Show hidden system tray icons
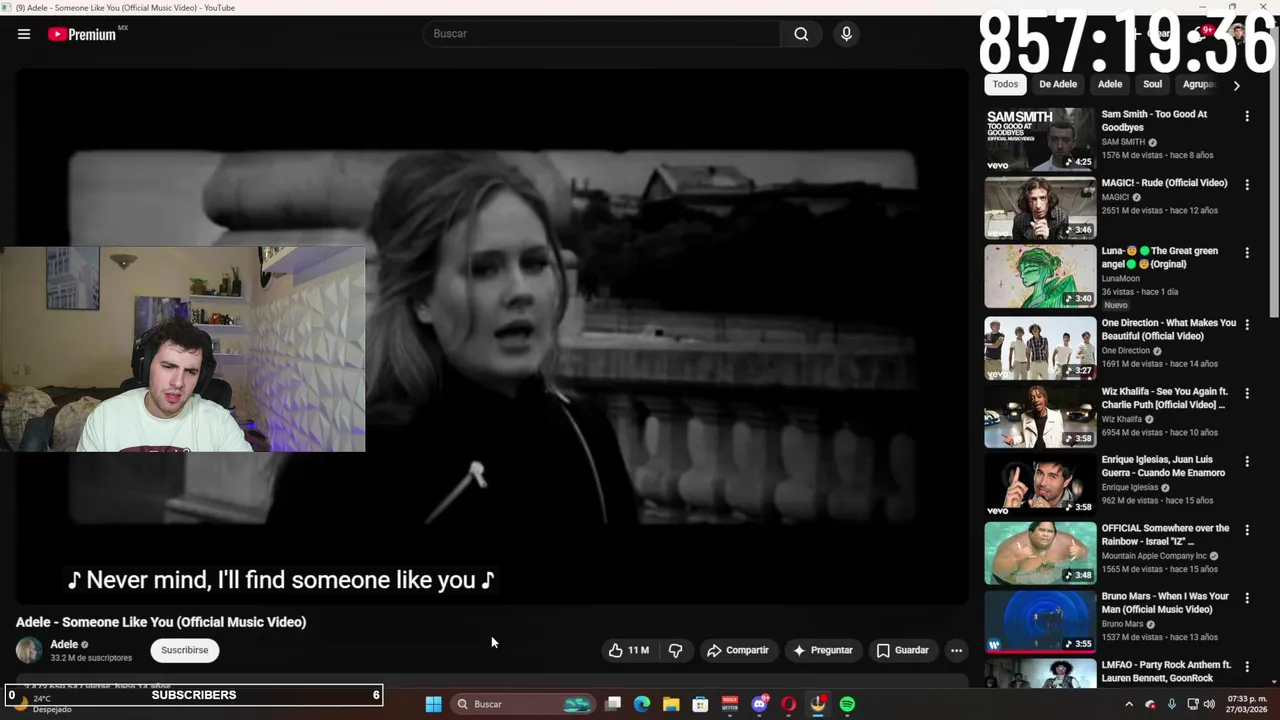Screen dimensions: 1280x720 [1129, 704]
